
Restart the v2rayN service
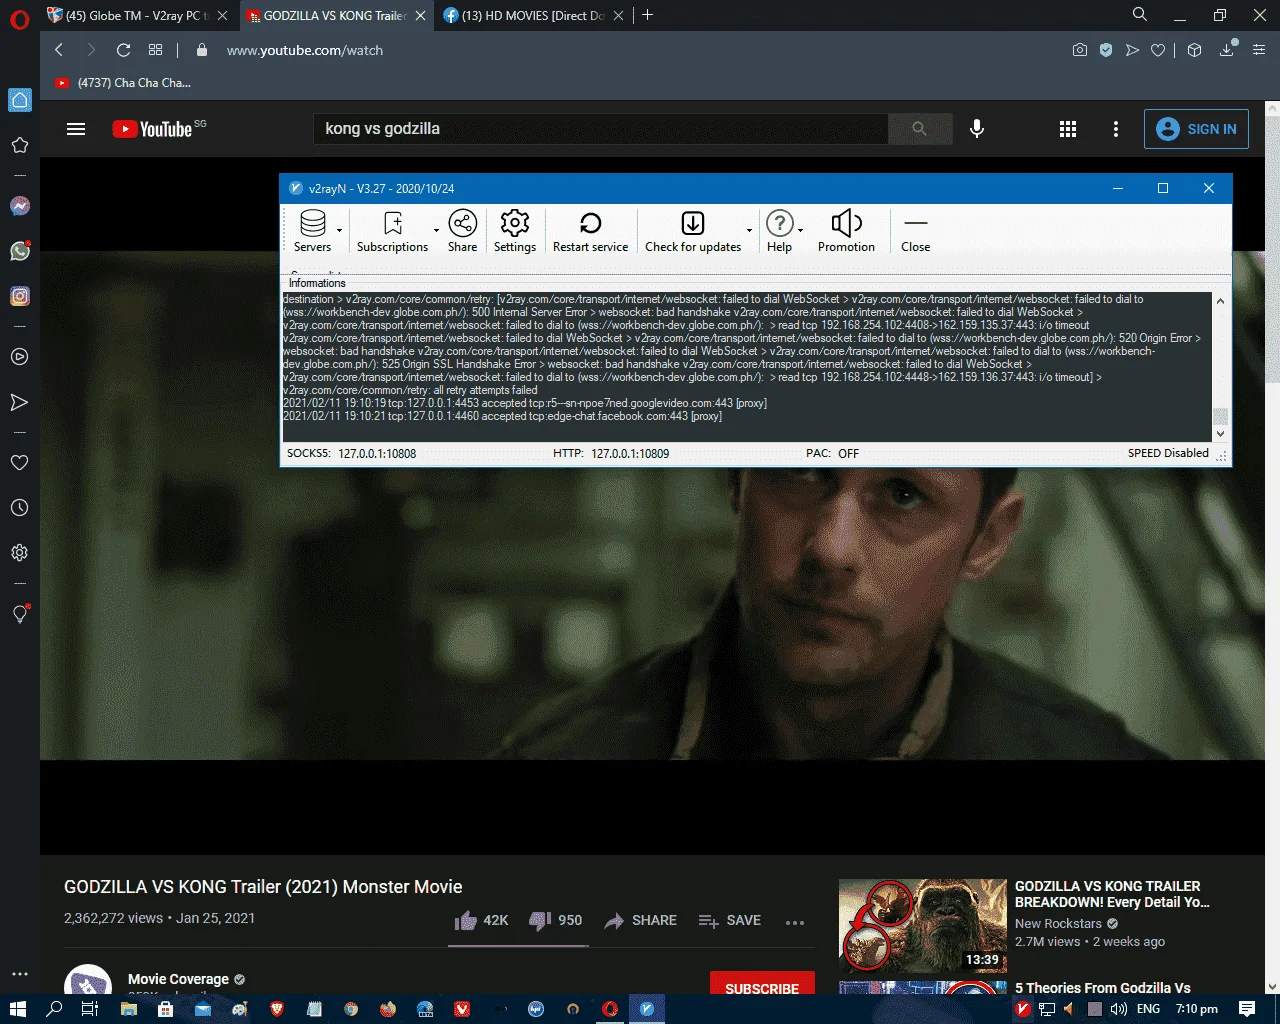click(590, 231)
